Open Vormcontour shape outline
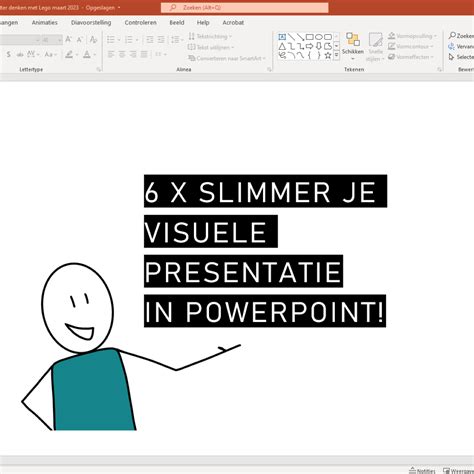This screenshot has width=474, height=474. (x=411, y=46)
